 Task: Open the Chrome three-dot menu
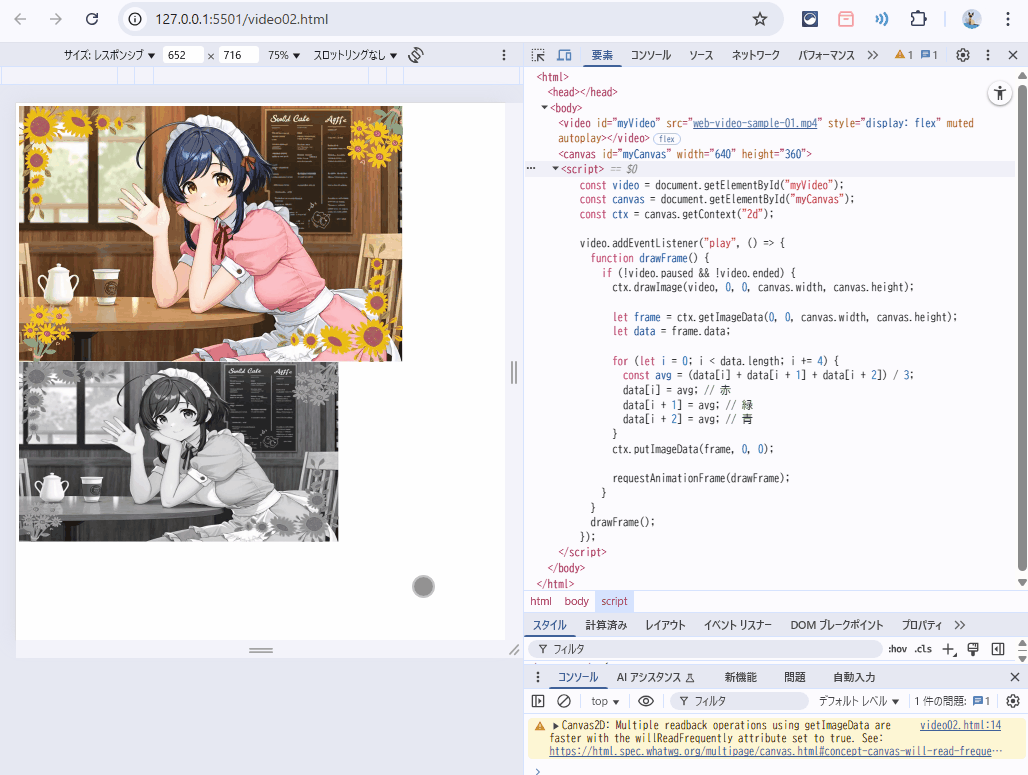pyautogui.click(x=1008, y=19)
